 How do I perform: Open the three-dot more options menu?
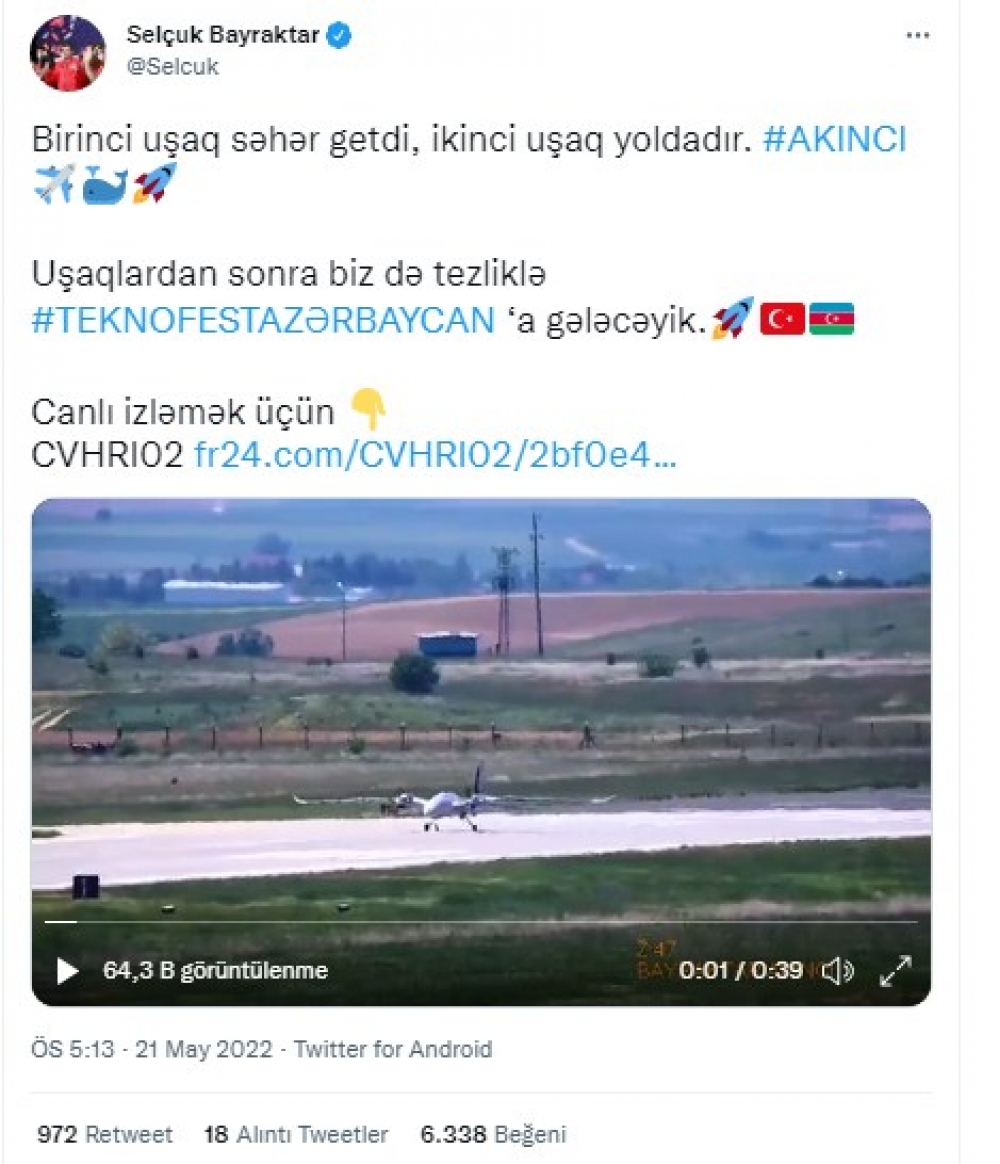(918, 35)
